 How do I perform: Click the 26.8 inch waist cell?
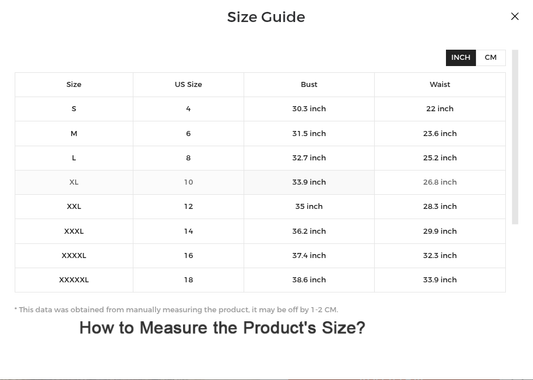(440, 182)
